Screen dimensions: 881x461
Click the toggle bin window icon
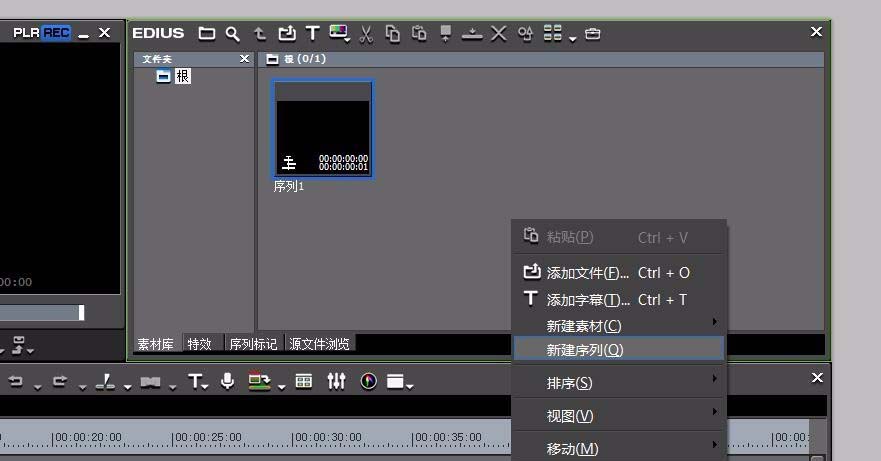tap(304, 382)
